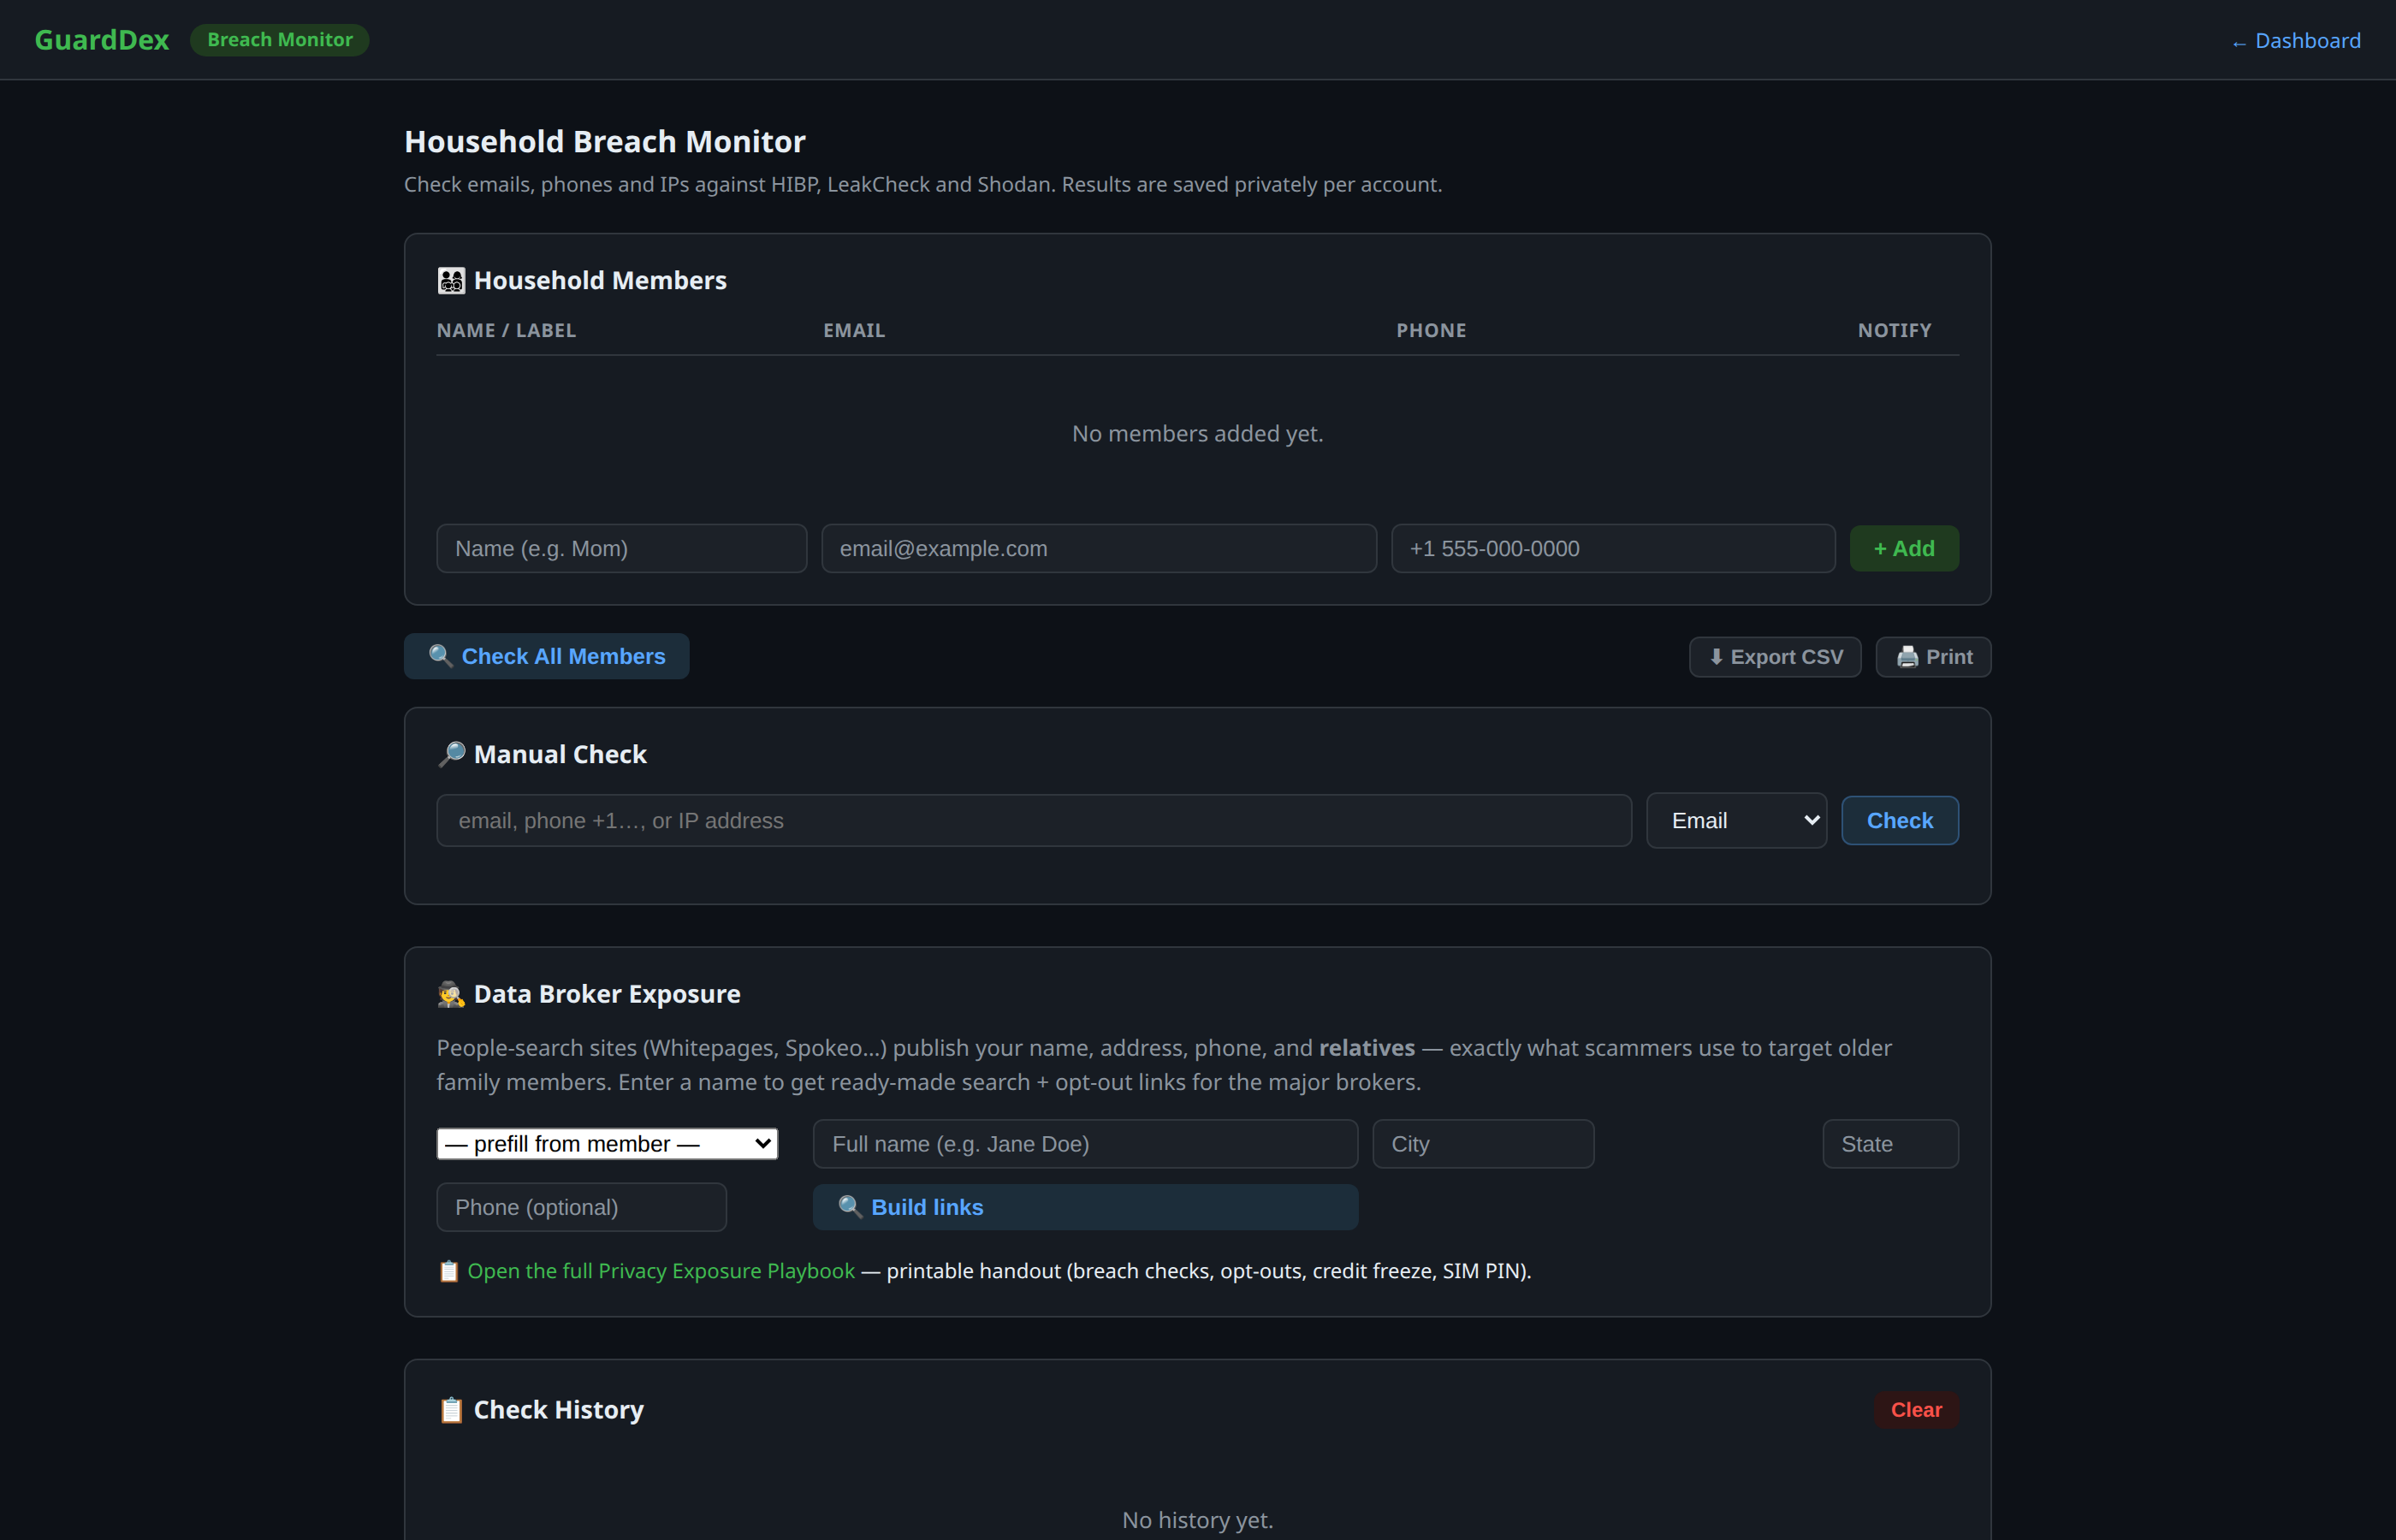Image resolution: width=2396 pixels, height=1540 pixels.
Task: Focus the State field
Action: 1891,1144
